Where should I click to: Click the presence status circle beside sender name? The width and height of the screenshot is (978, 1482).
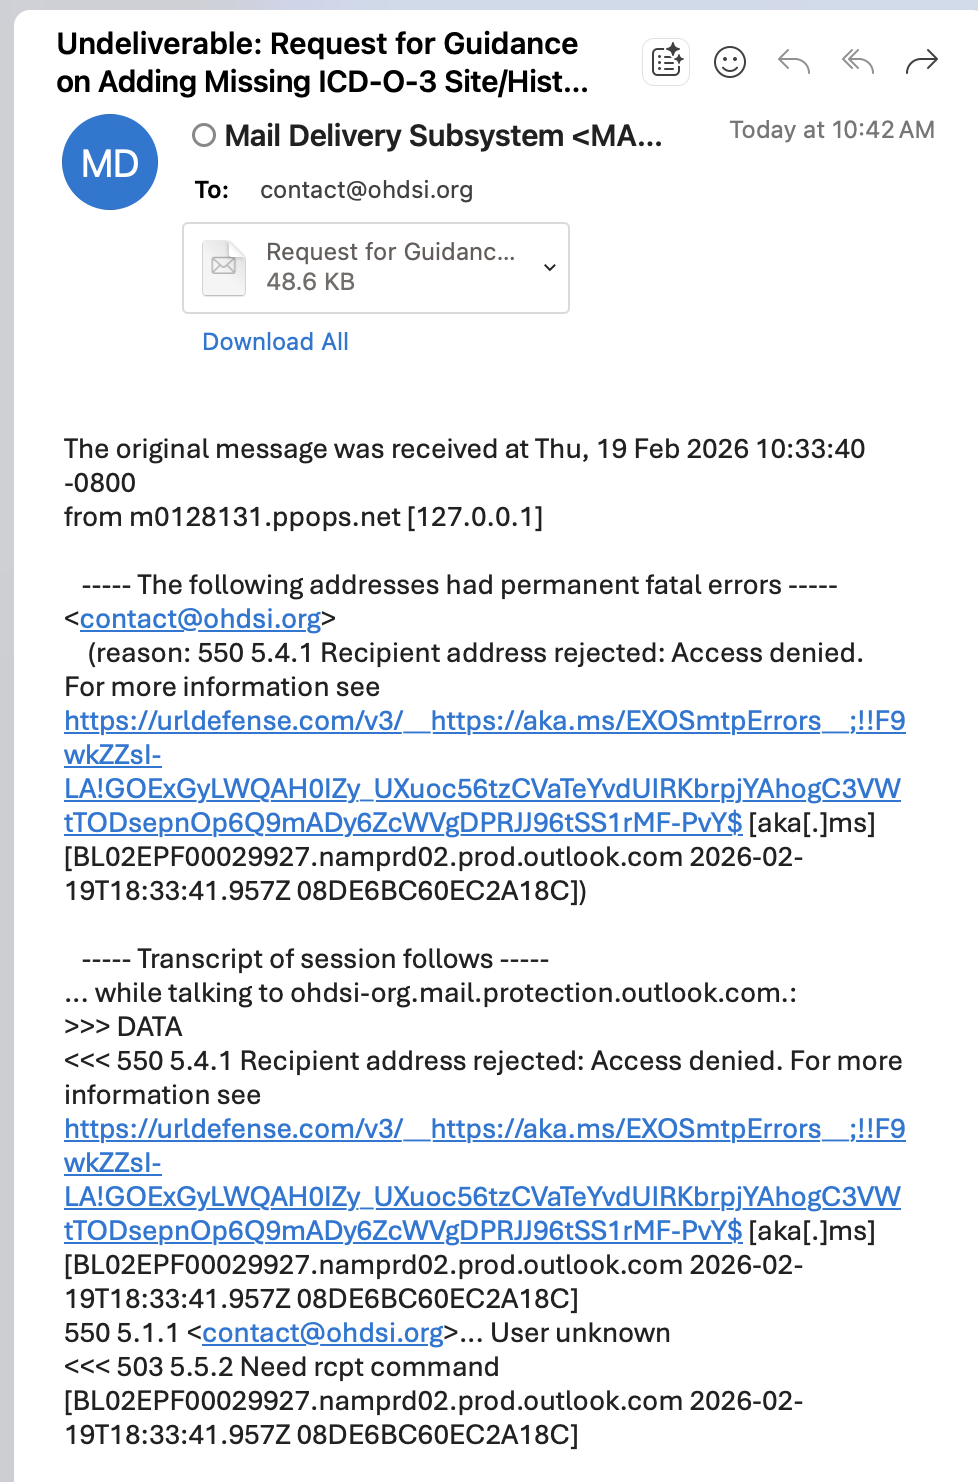tap(204, 135)
